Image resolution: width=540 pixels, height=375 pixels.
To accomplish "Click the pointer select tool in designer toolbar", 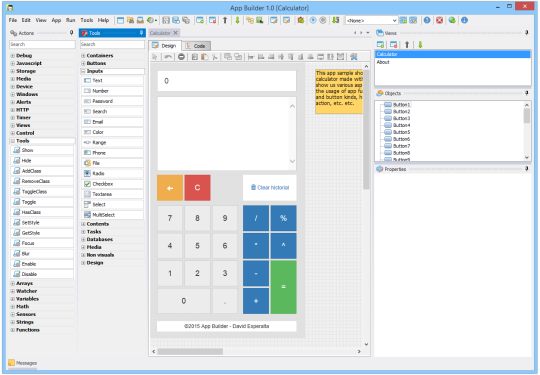I will click(155, 57).
